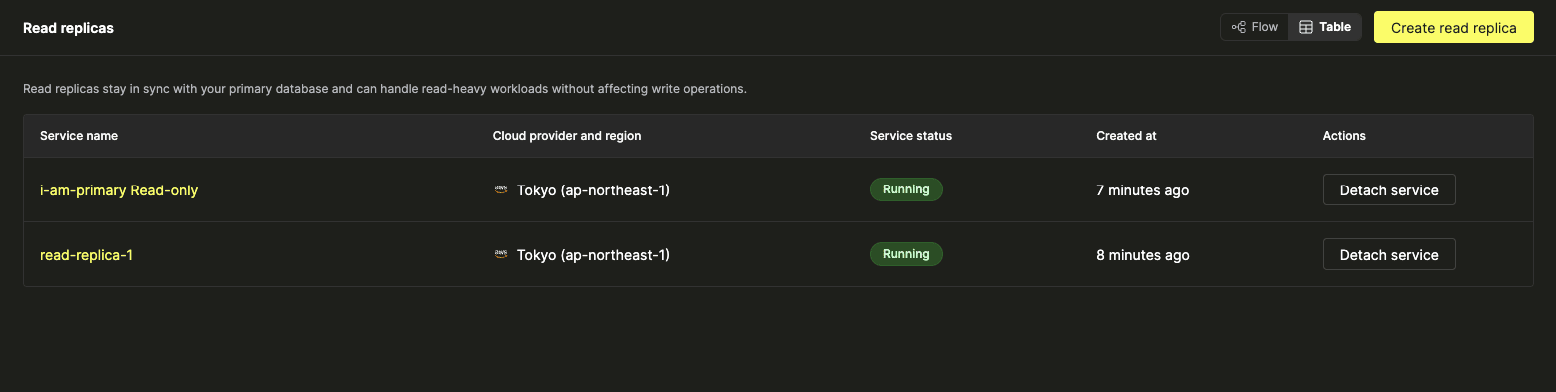Click Tokyo region text in read-replica-1 row
This screenshot has width=1556, height=392.
click(593, 255)
